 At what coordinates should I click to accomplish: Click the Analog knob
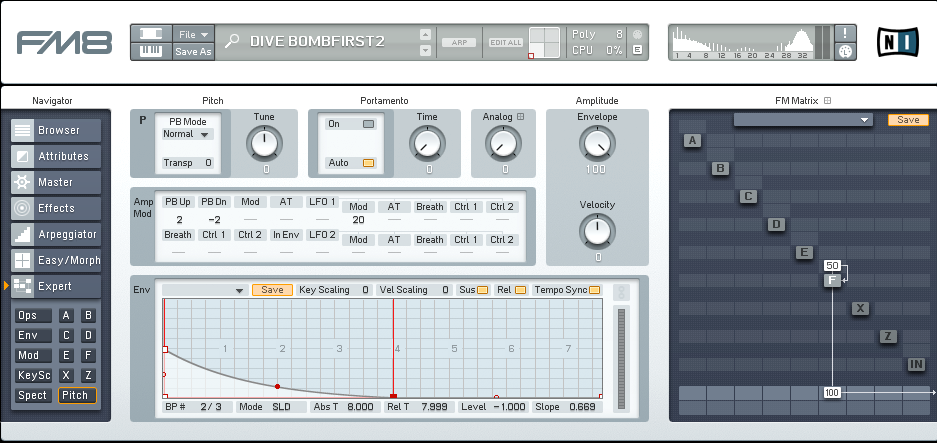click(x=503, y=143)
